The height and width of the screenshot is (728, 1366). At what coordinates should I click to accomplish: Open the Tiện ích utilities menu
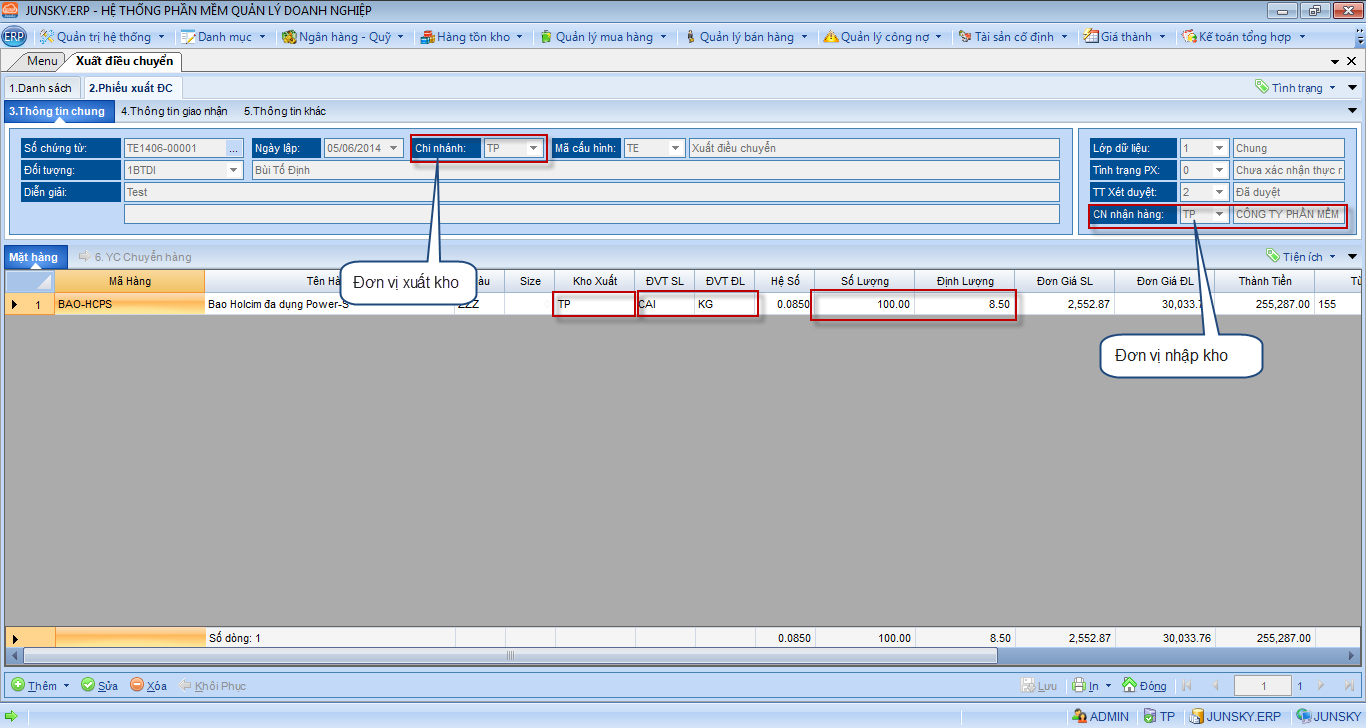coord(1300,257)
